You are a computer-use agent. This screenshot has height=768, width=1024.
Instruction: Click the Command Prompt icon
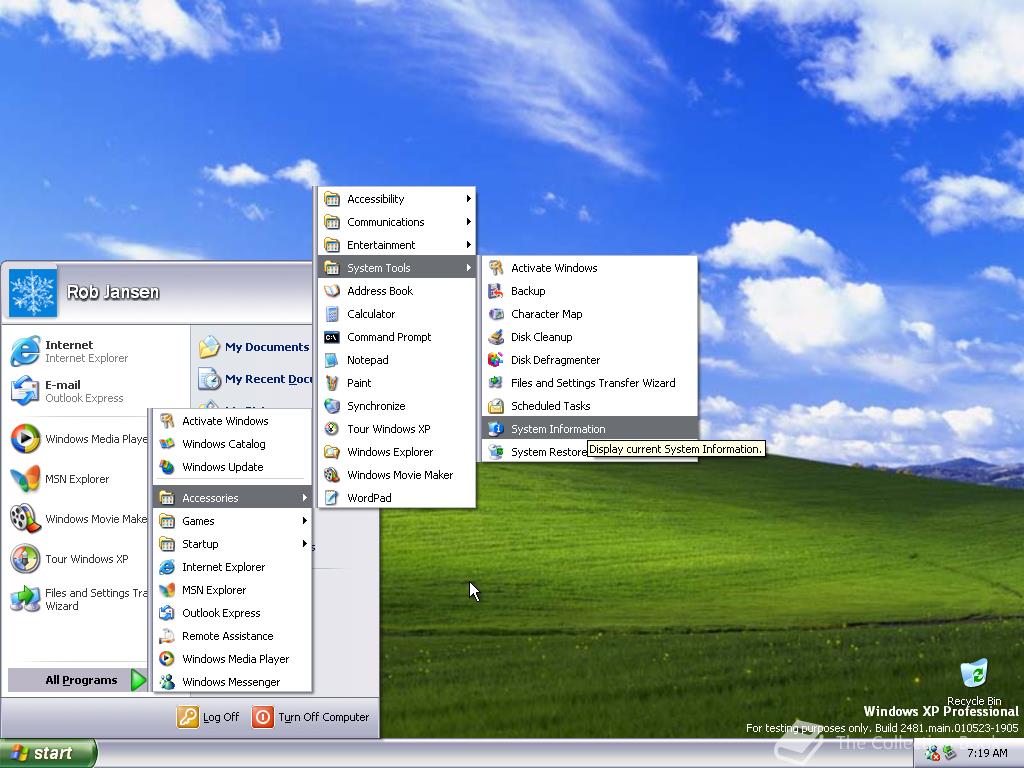coord(332,337)
